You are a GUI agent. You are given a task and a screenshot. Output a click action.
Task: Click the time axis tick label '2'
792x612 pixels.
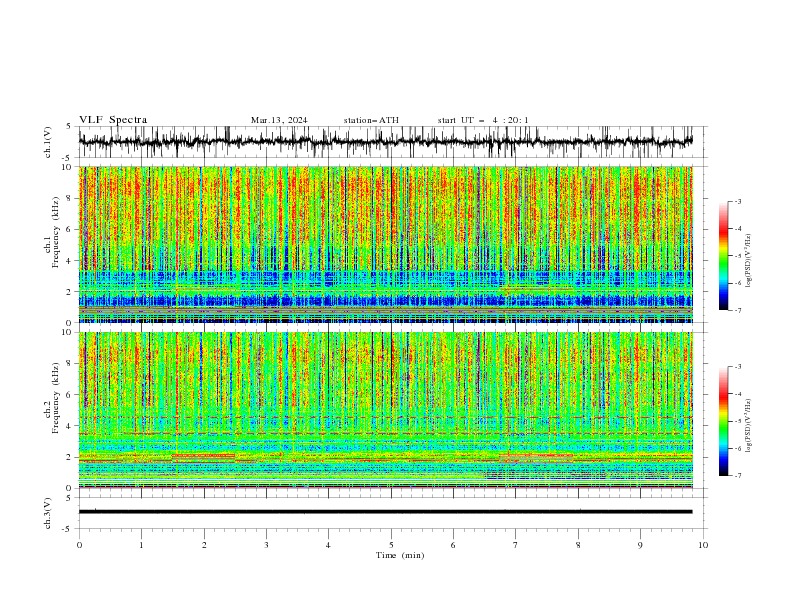(x=204, y=545)
